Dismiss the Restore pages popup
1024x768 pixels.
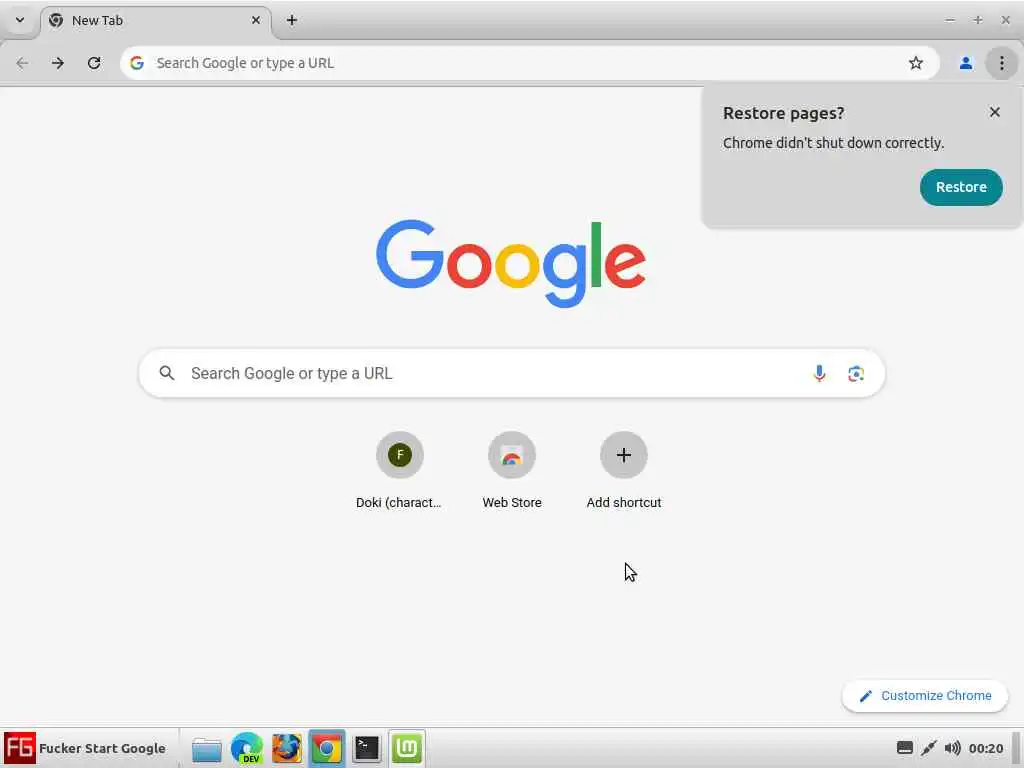point(995,112)
